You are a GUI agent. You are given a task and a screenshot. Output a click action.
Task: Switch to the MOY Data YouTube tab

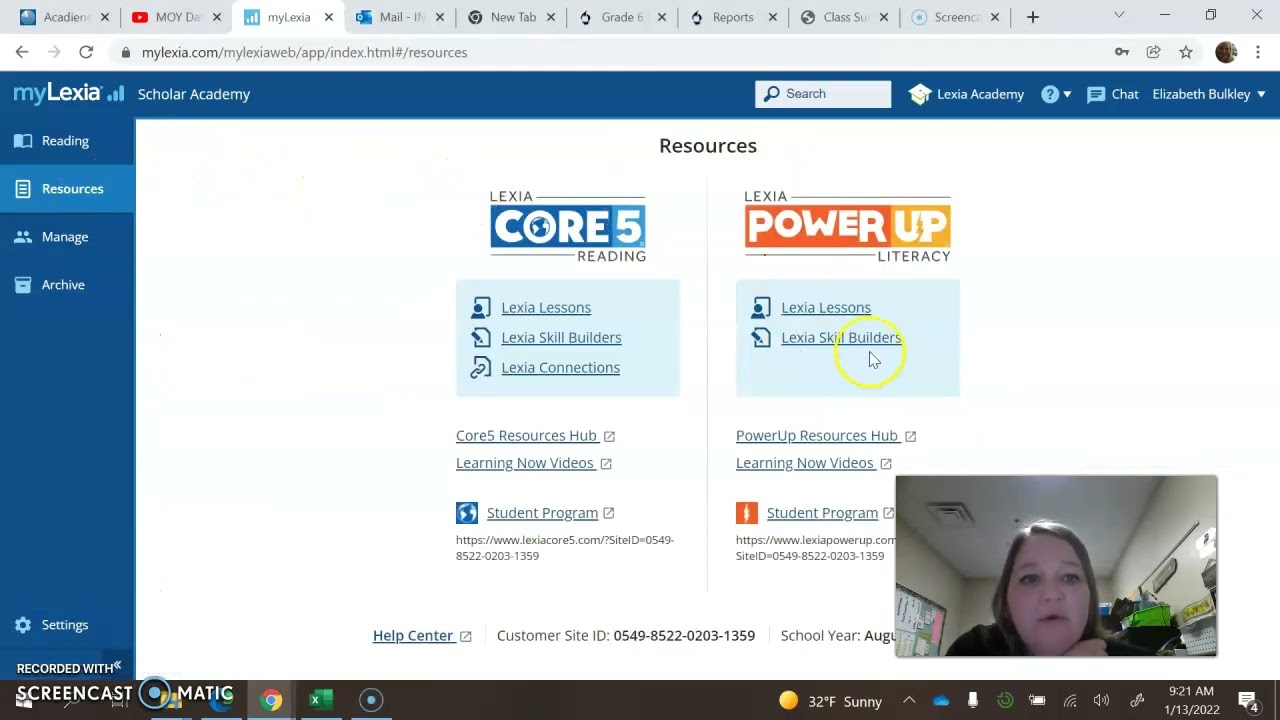[177, 17]
